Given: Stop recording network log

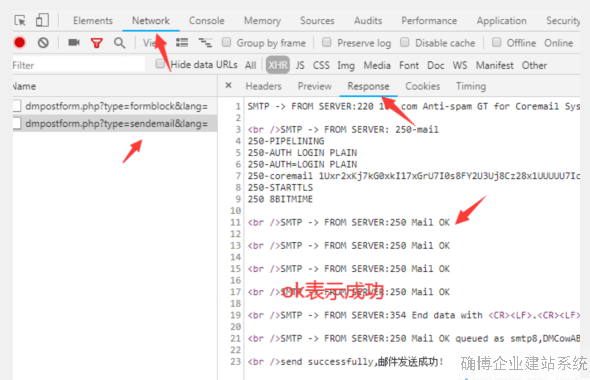Looking at the screenshot, I should (x=20, y=43).
